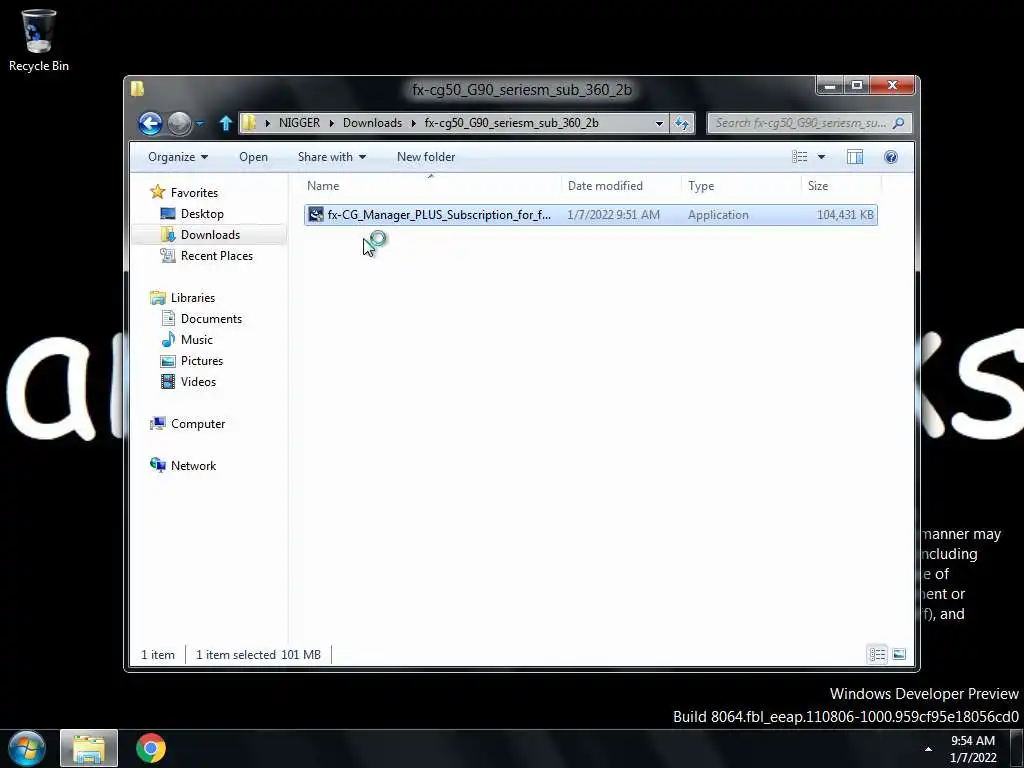This screenshot has height=768, width=1024.
Task: Expand the arrow after Downloads breadcrumb
Action: click(x=413, y=123)
